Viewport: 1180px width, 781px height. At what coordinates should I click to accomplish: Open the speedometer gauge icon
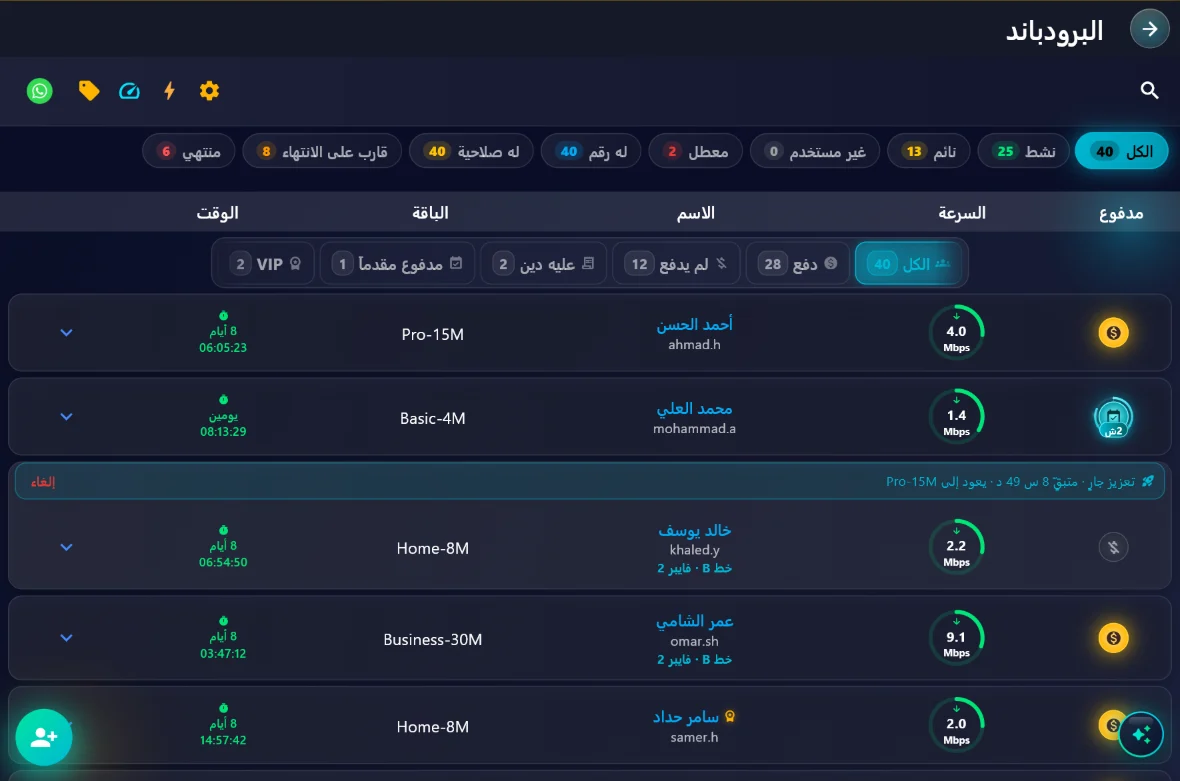[x=129, y=91]
